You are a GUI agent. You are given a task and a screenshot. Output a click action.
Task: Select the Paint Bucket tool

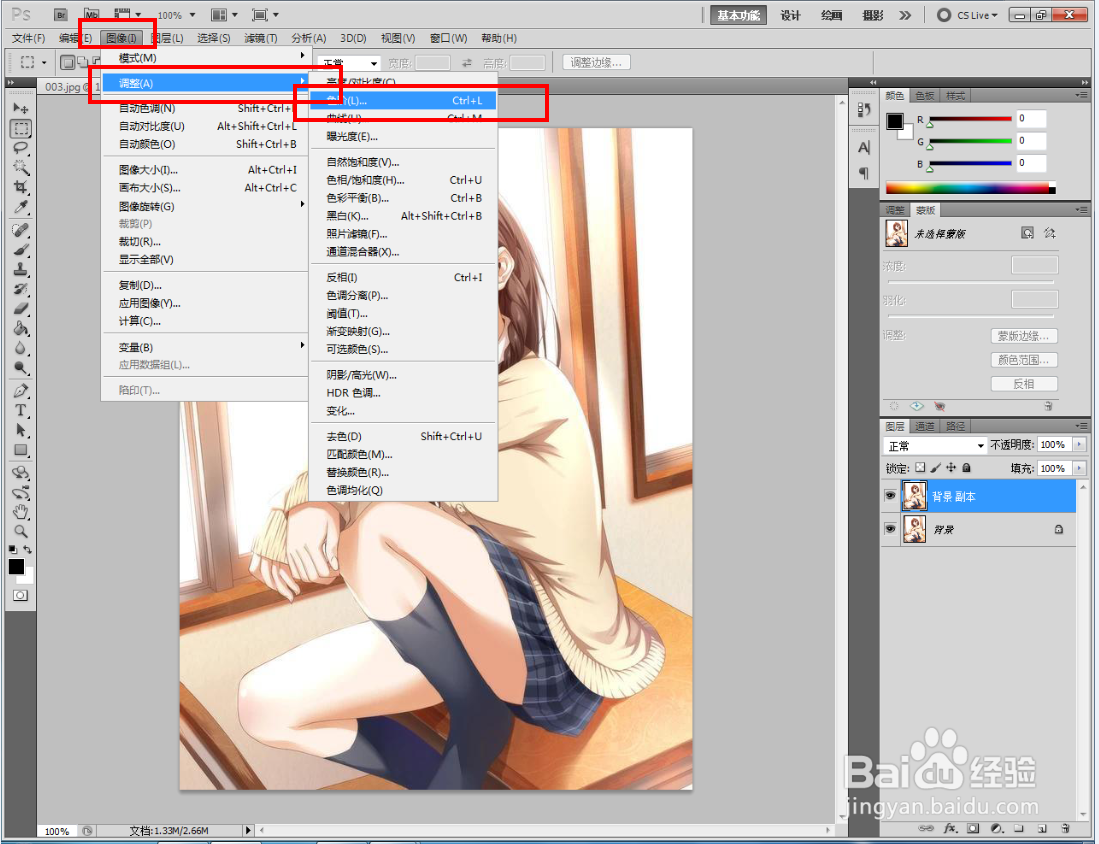(x=21, y=328)
